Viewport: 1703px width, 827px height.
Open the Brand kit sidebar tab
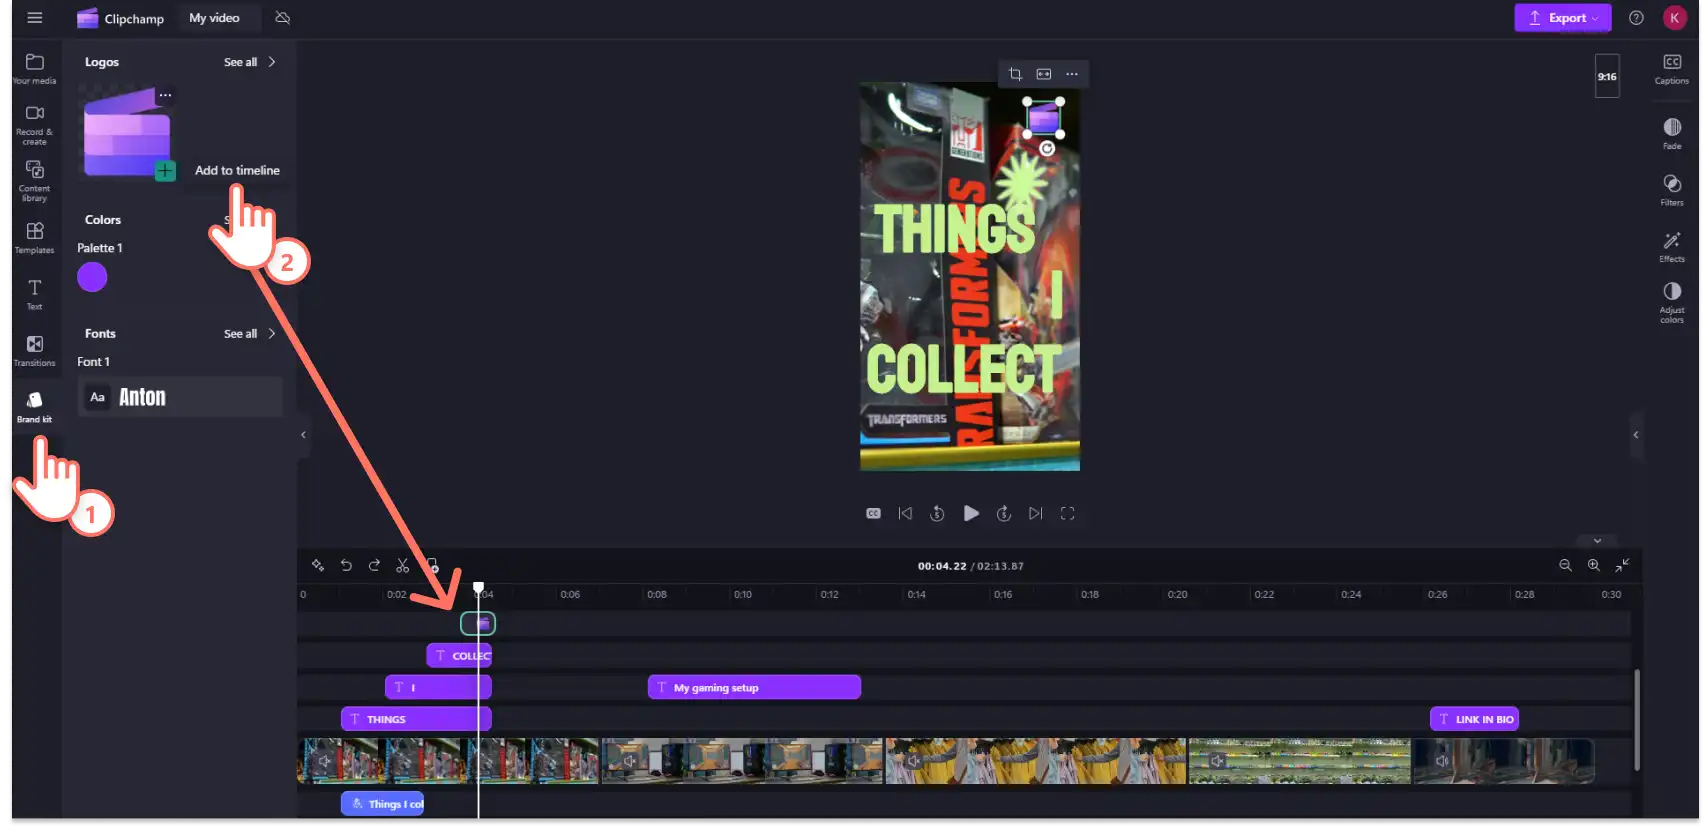coord(34,406)
